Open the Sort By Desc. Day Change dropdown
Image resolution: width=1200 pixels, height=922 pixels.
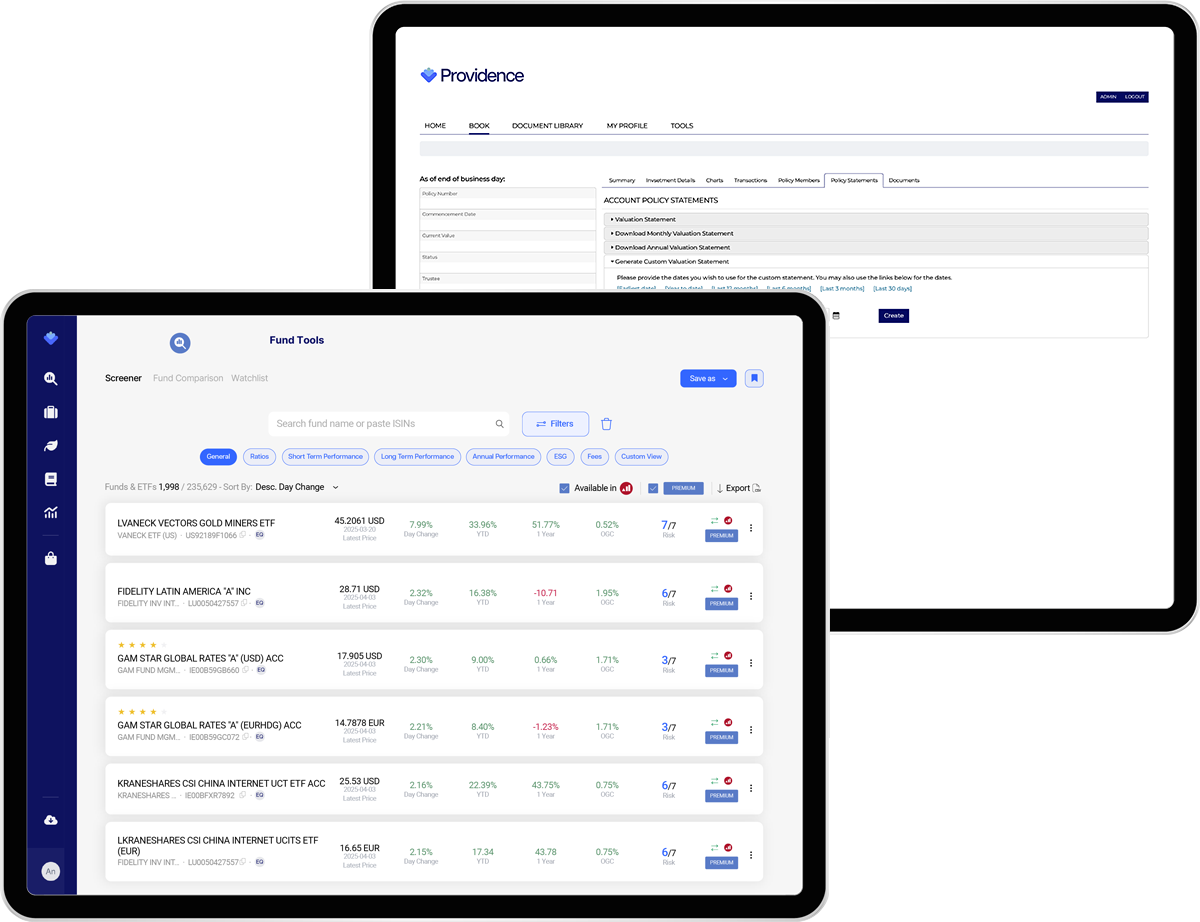tap(297, 487)
